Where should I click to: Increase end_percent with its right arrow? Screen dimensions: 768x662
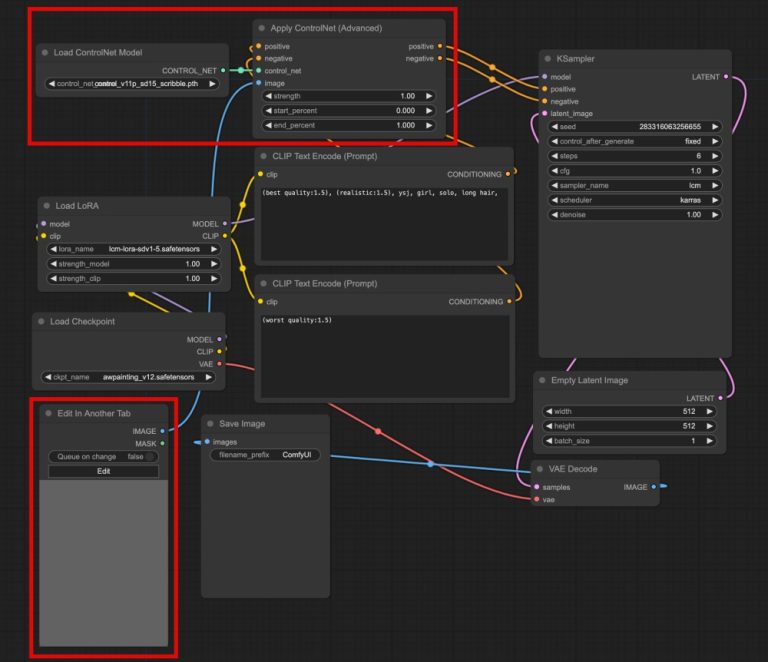click(x=429, y=125)
